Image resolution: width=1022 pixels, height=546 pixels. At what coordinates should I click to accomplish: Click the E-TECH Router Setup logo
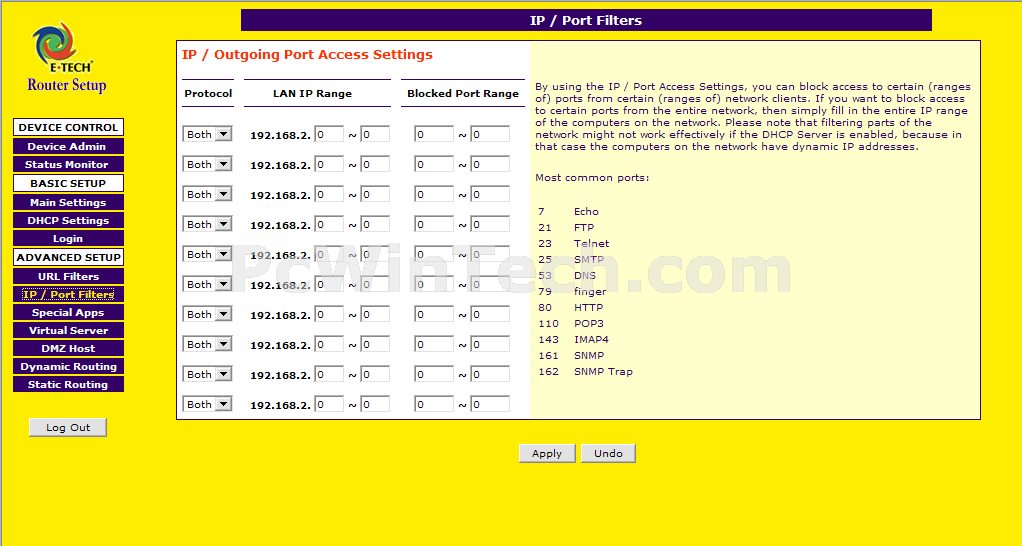click(66, 57)
